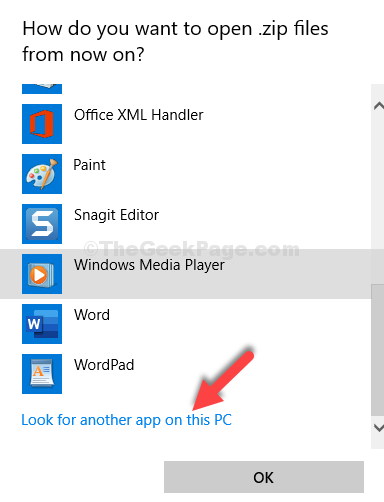Screen dimensions: 384x502
Task: Click the scrollbar down arrow
Action: [x=378, y=428]
